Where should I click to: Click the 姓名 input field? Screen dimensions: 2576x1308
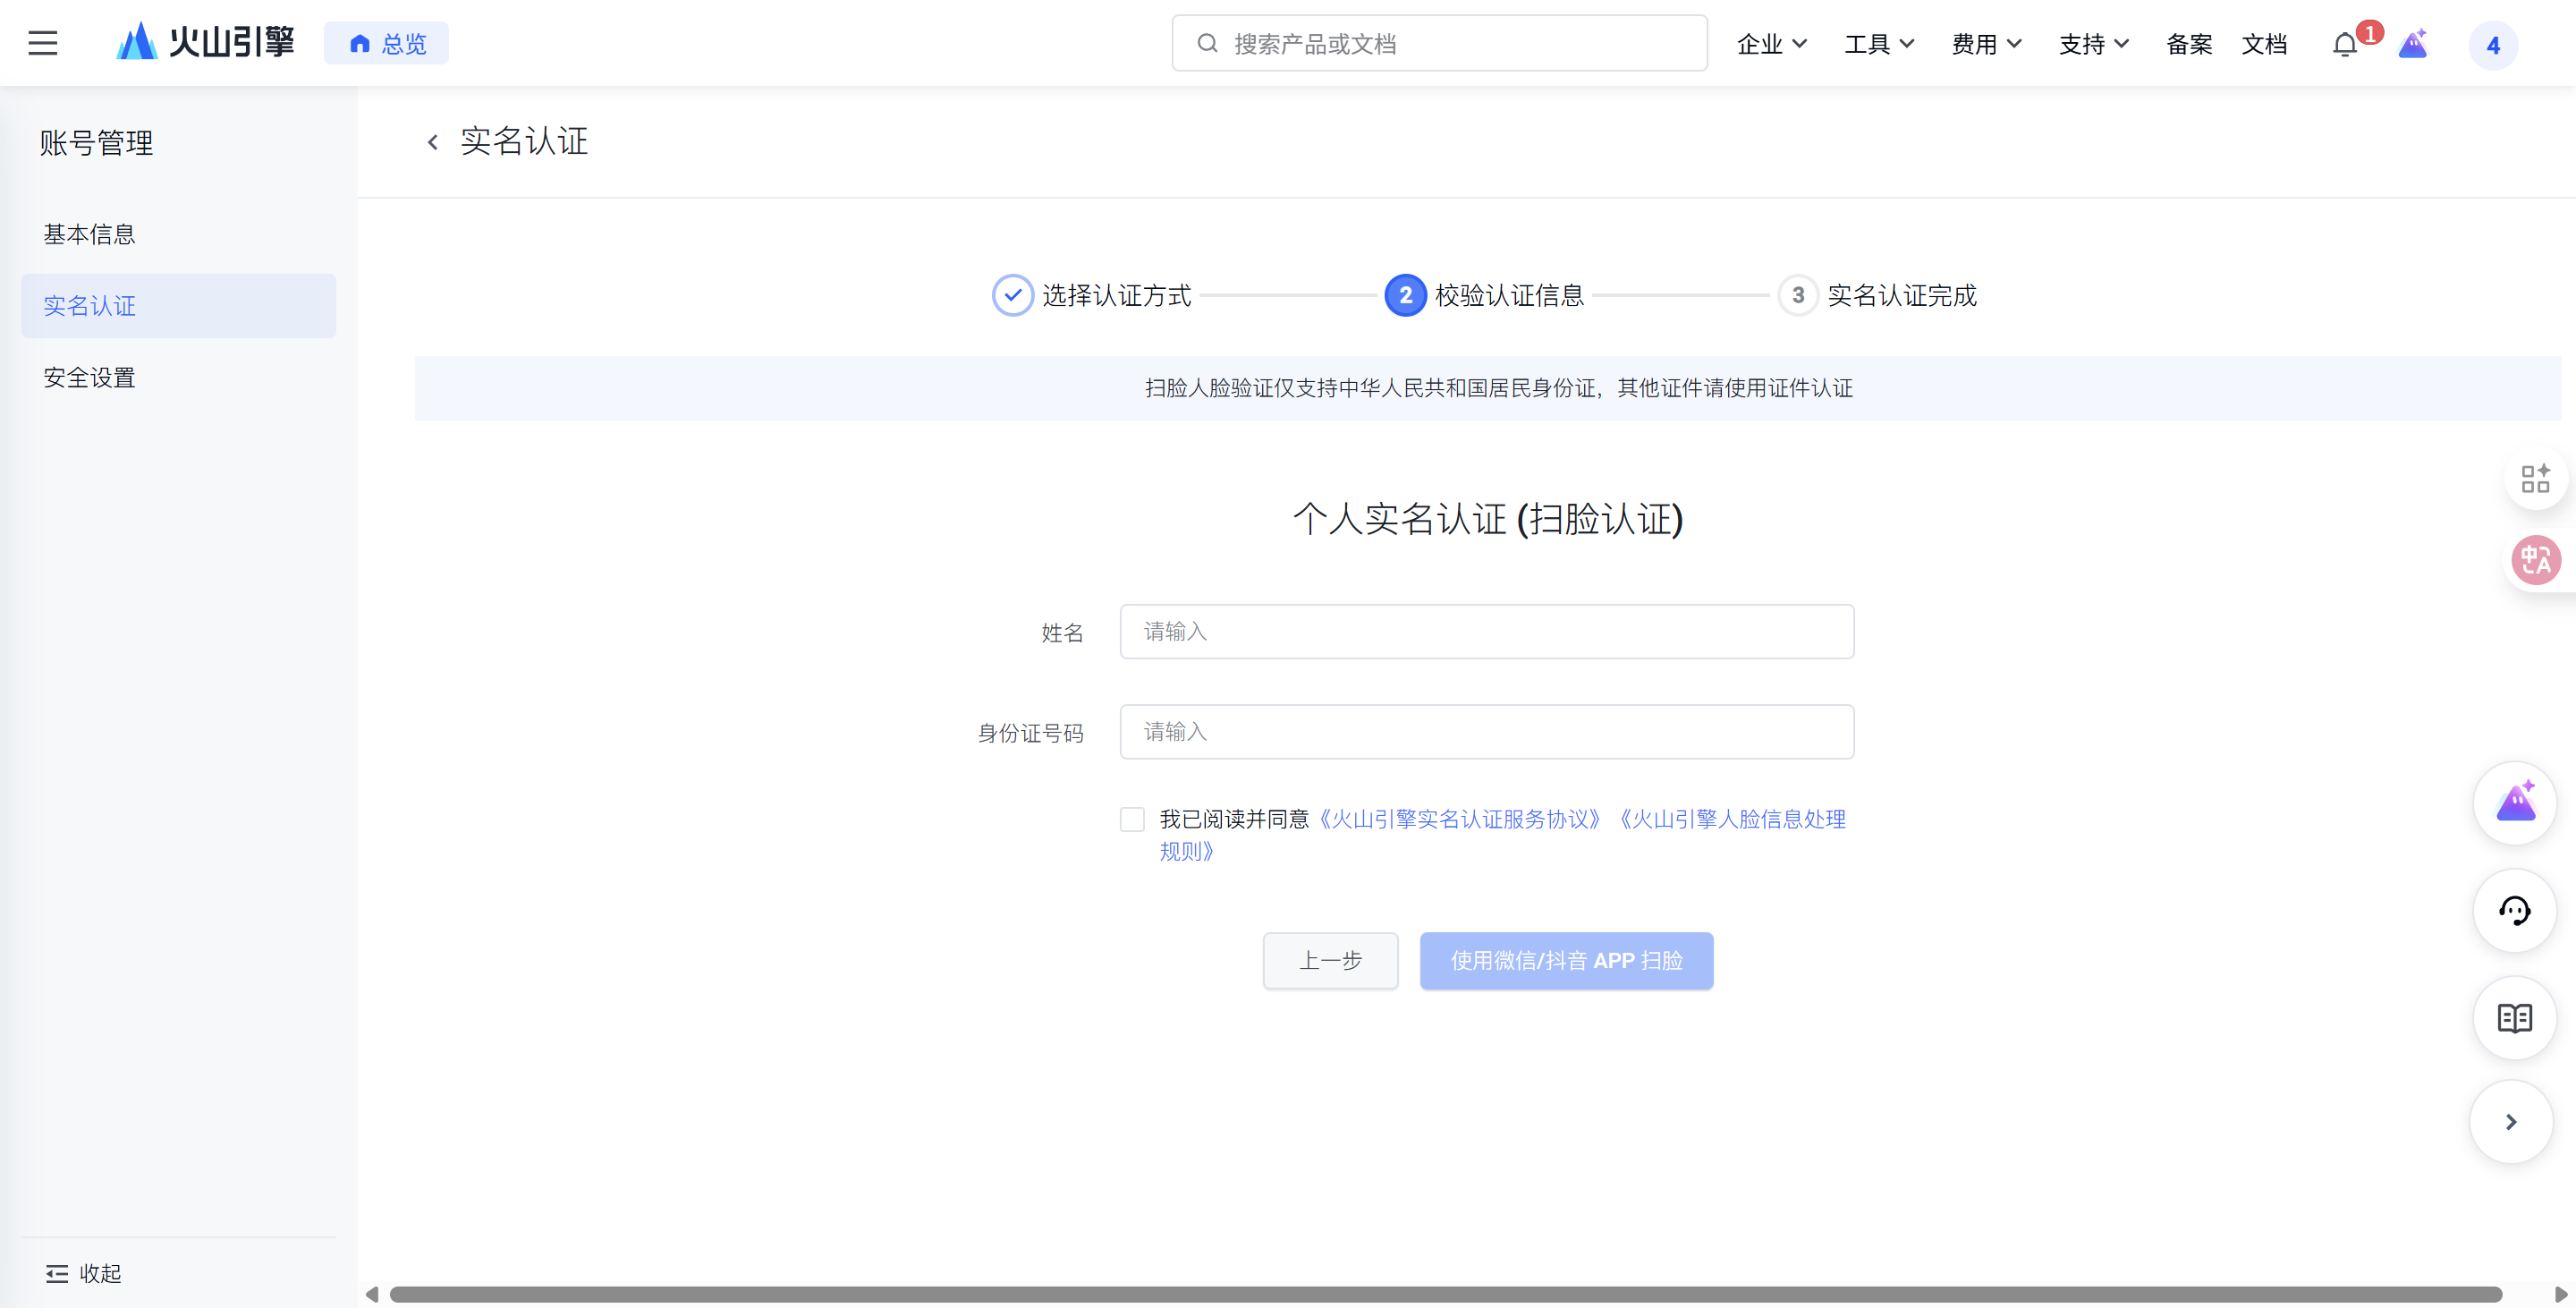coord(1486,632)
